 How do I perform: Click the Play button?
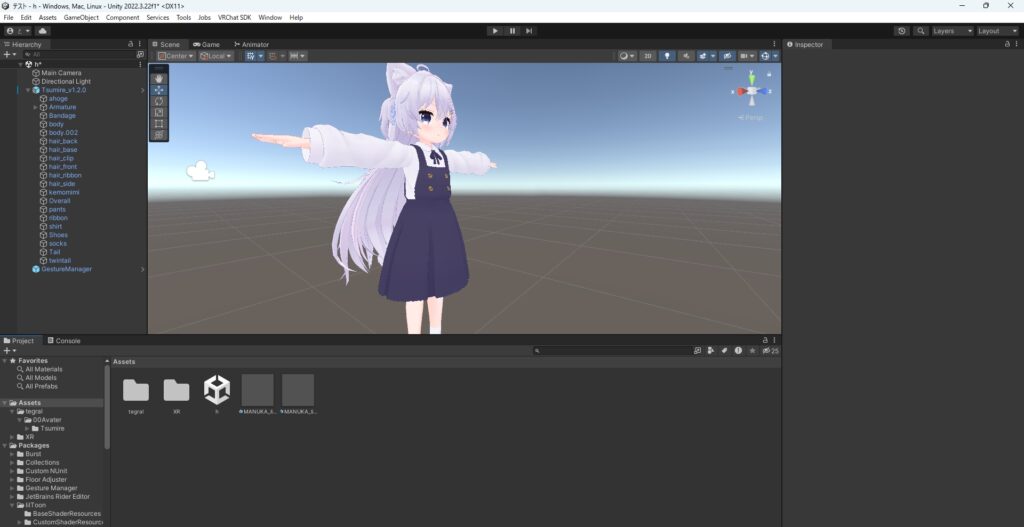click(494, 31)
